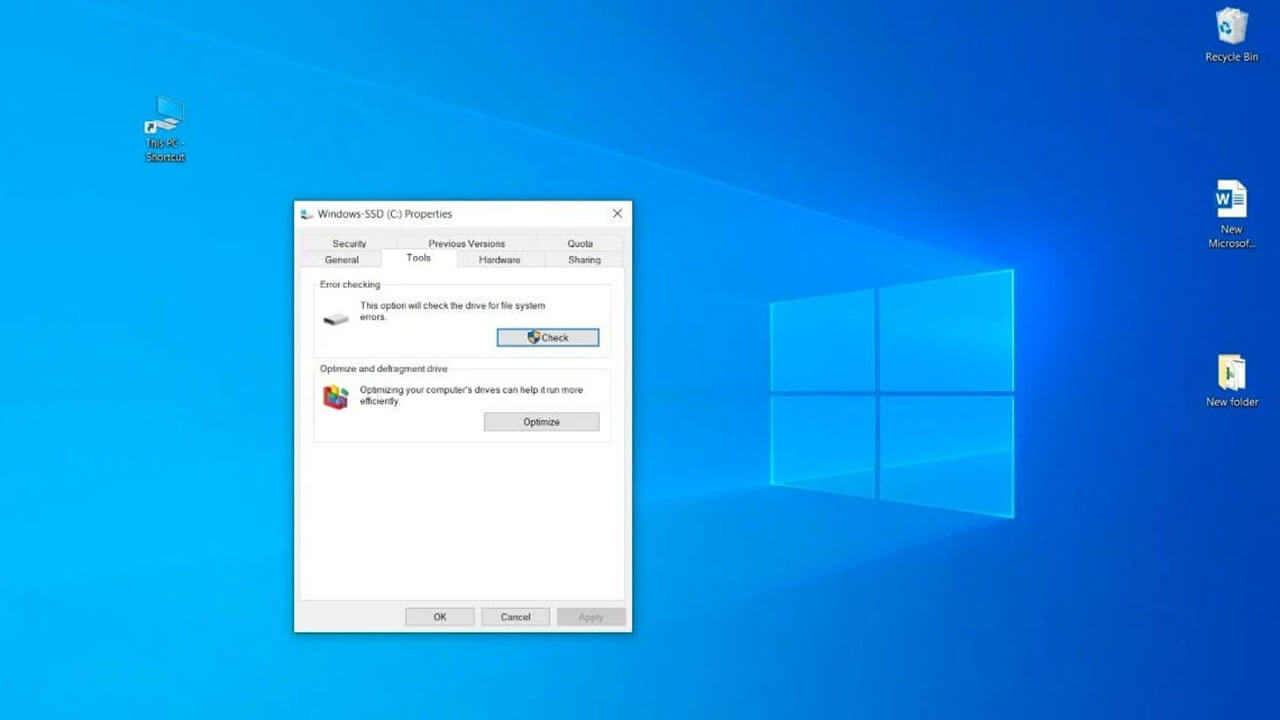
Task: Switch to the Security tab
Action: (349, 243)
